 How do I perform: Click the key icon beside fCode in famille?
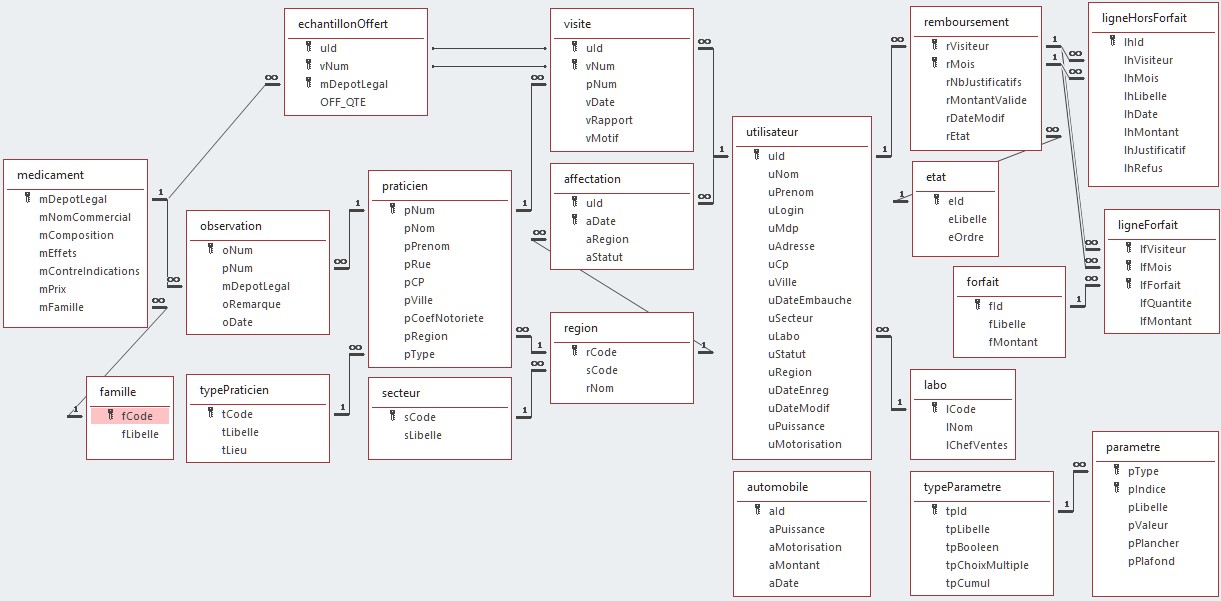(x=111, y=416)
